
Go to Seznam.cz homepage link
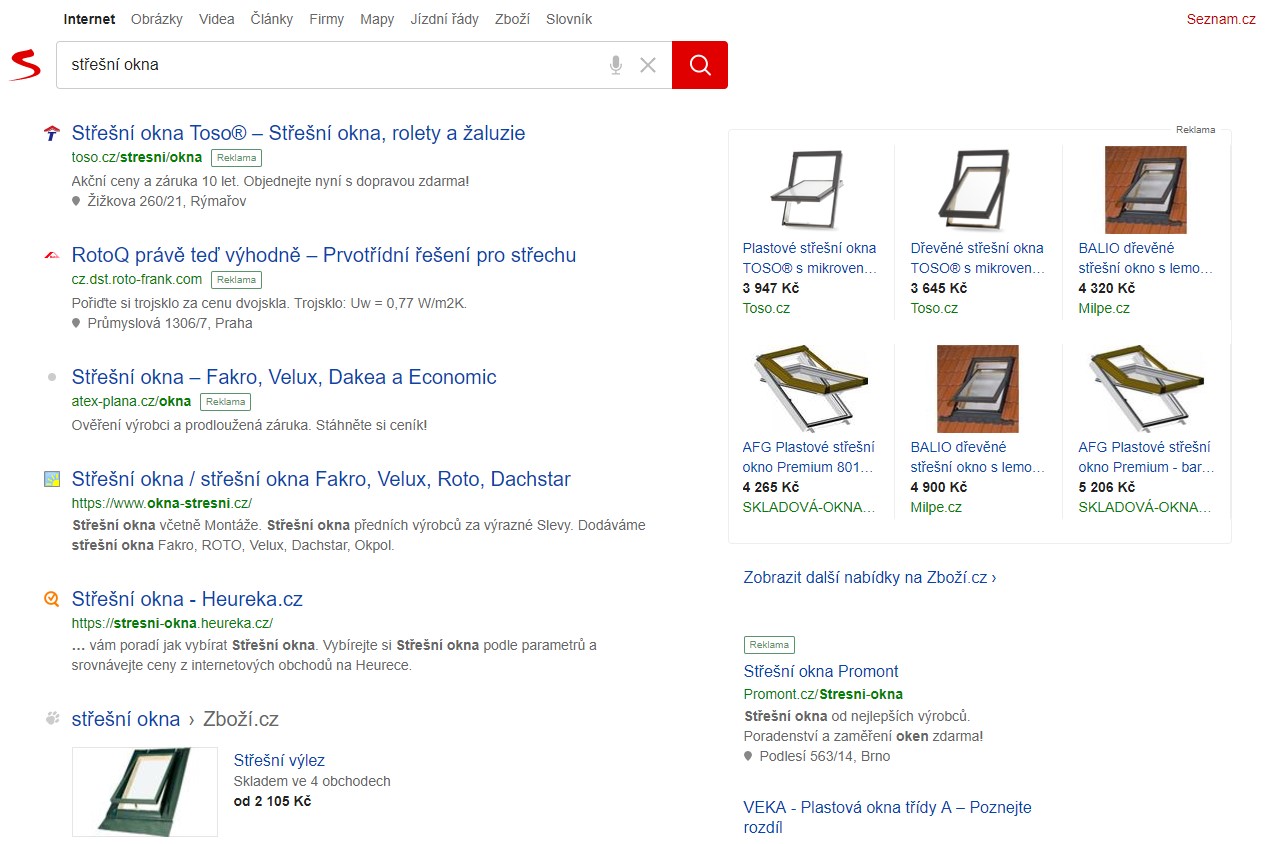pos(1221,19)
